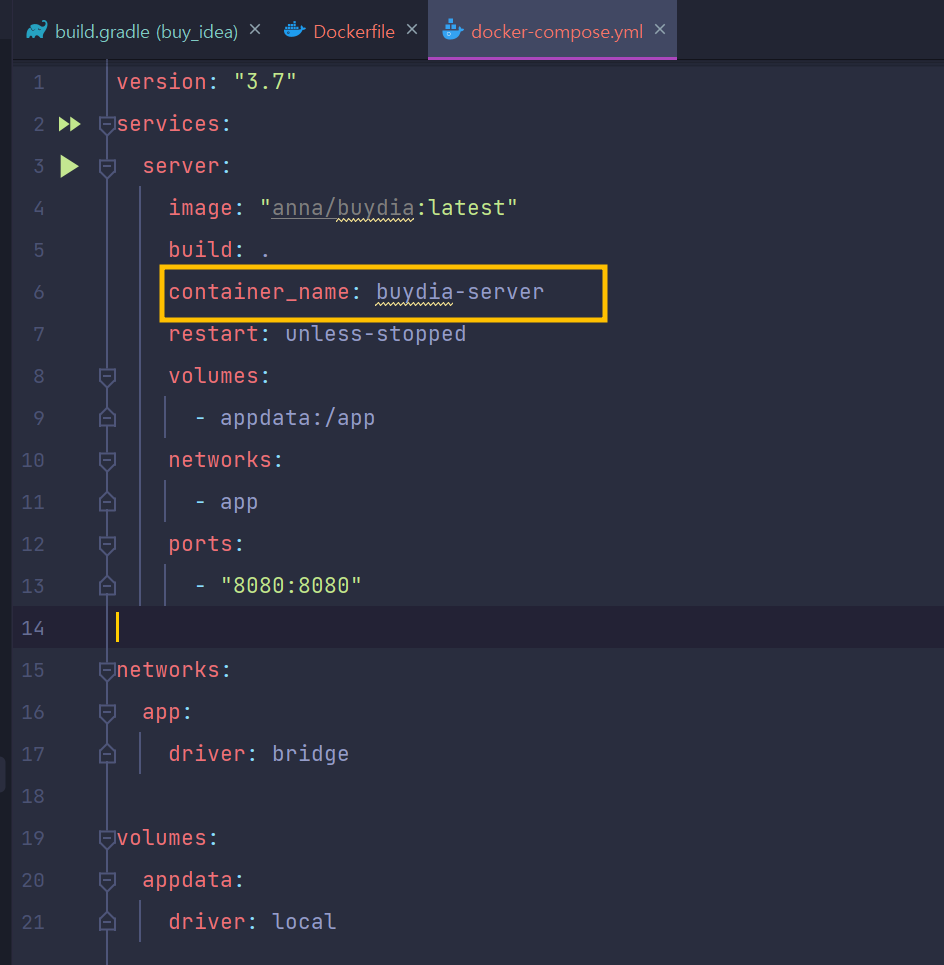The width and height of the screenshot is (944, 965).
Task: Click fold end marker on line 21
Action: tap(107, 922)
